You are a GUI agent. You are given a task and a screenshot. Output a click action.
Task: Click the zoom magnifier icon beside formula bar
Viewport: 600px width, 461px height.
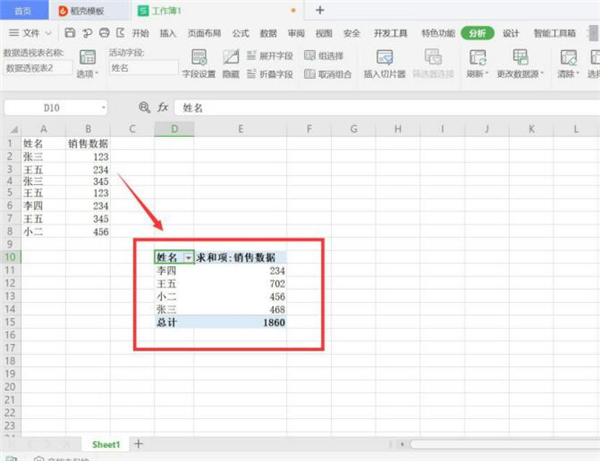coord(144,106)
